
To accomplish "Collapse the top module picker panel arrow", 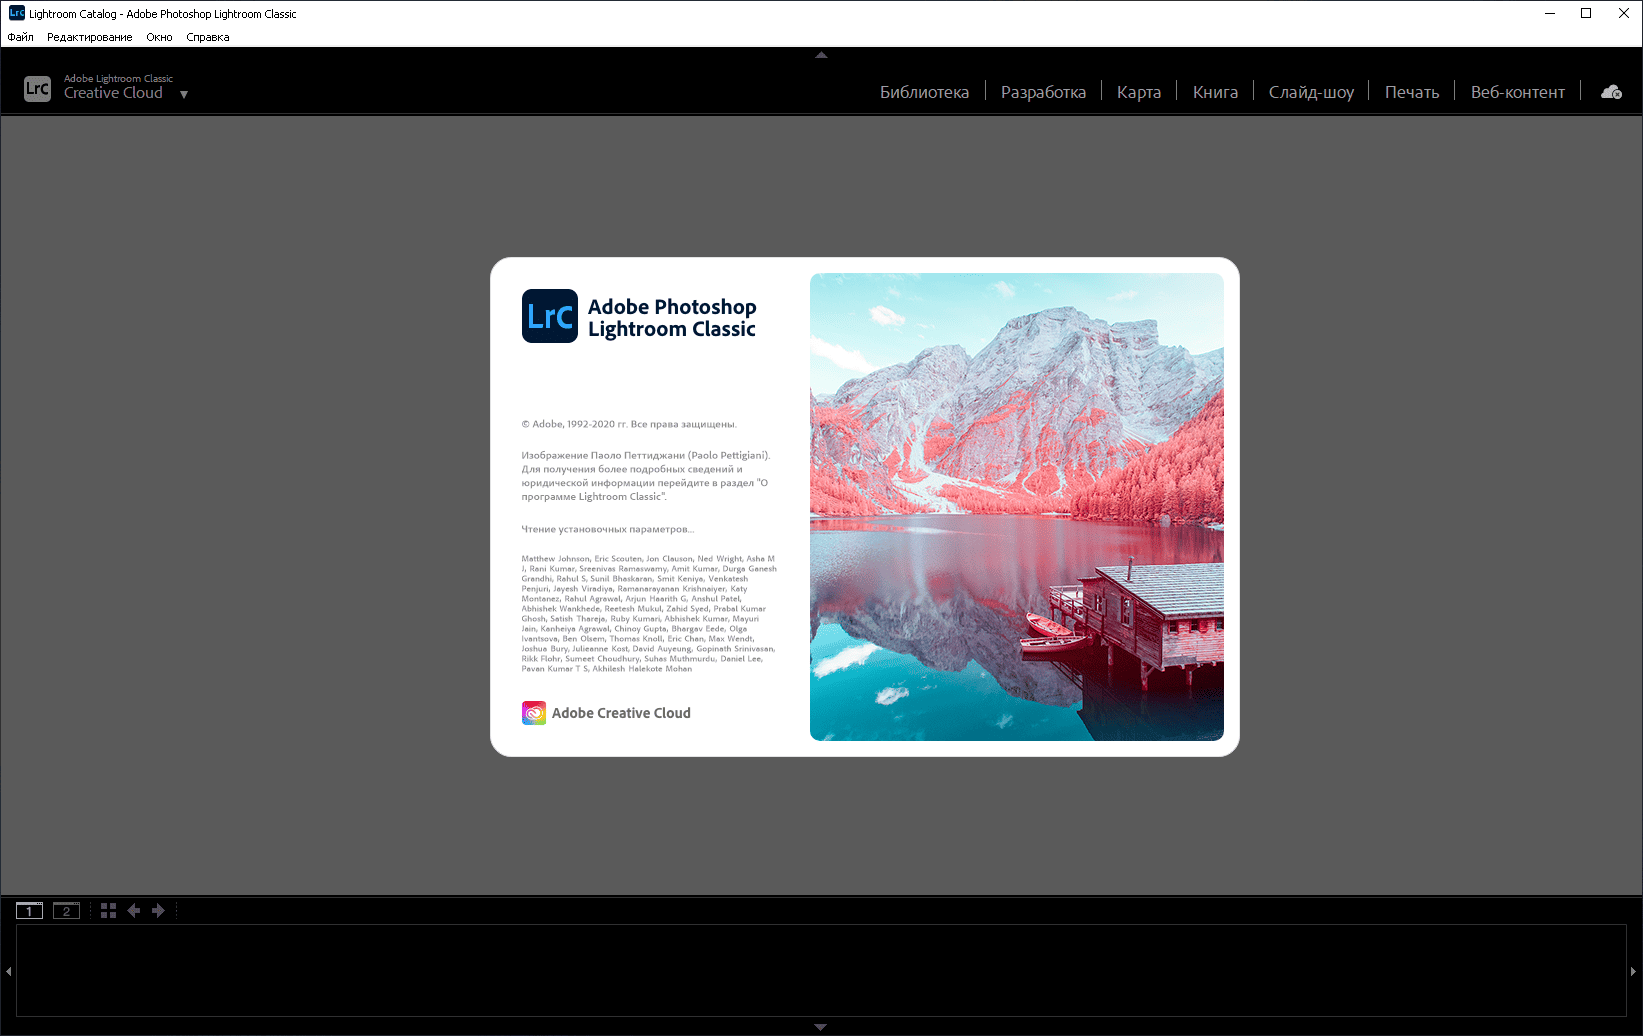I will 821,55.
